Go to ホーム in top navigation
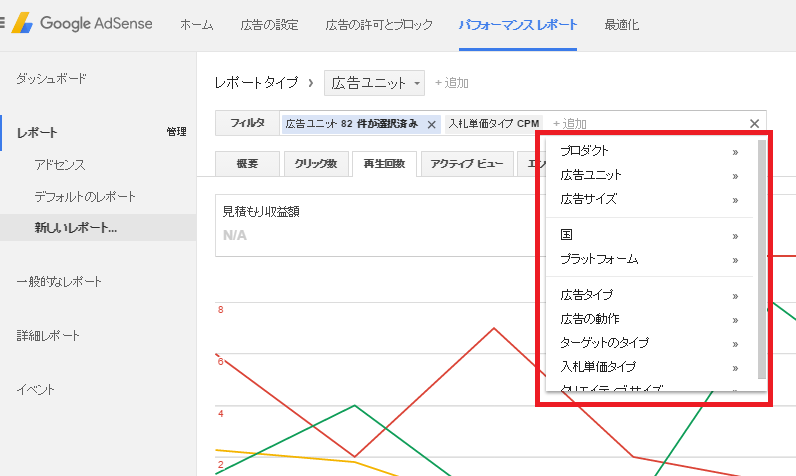This screenshot has height=476, width=796. point(196,24)
